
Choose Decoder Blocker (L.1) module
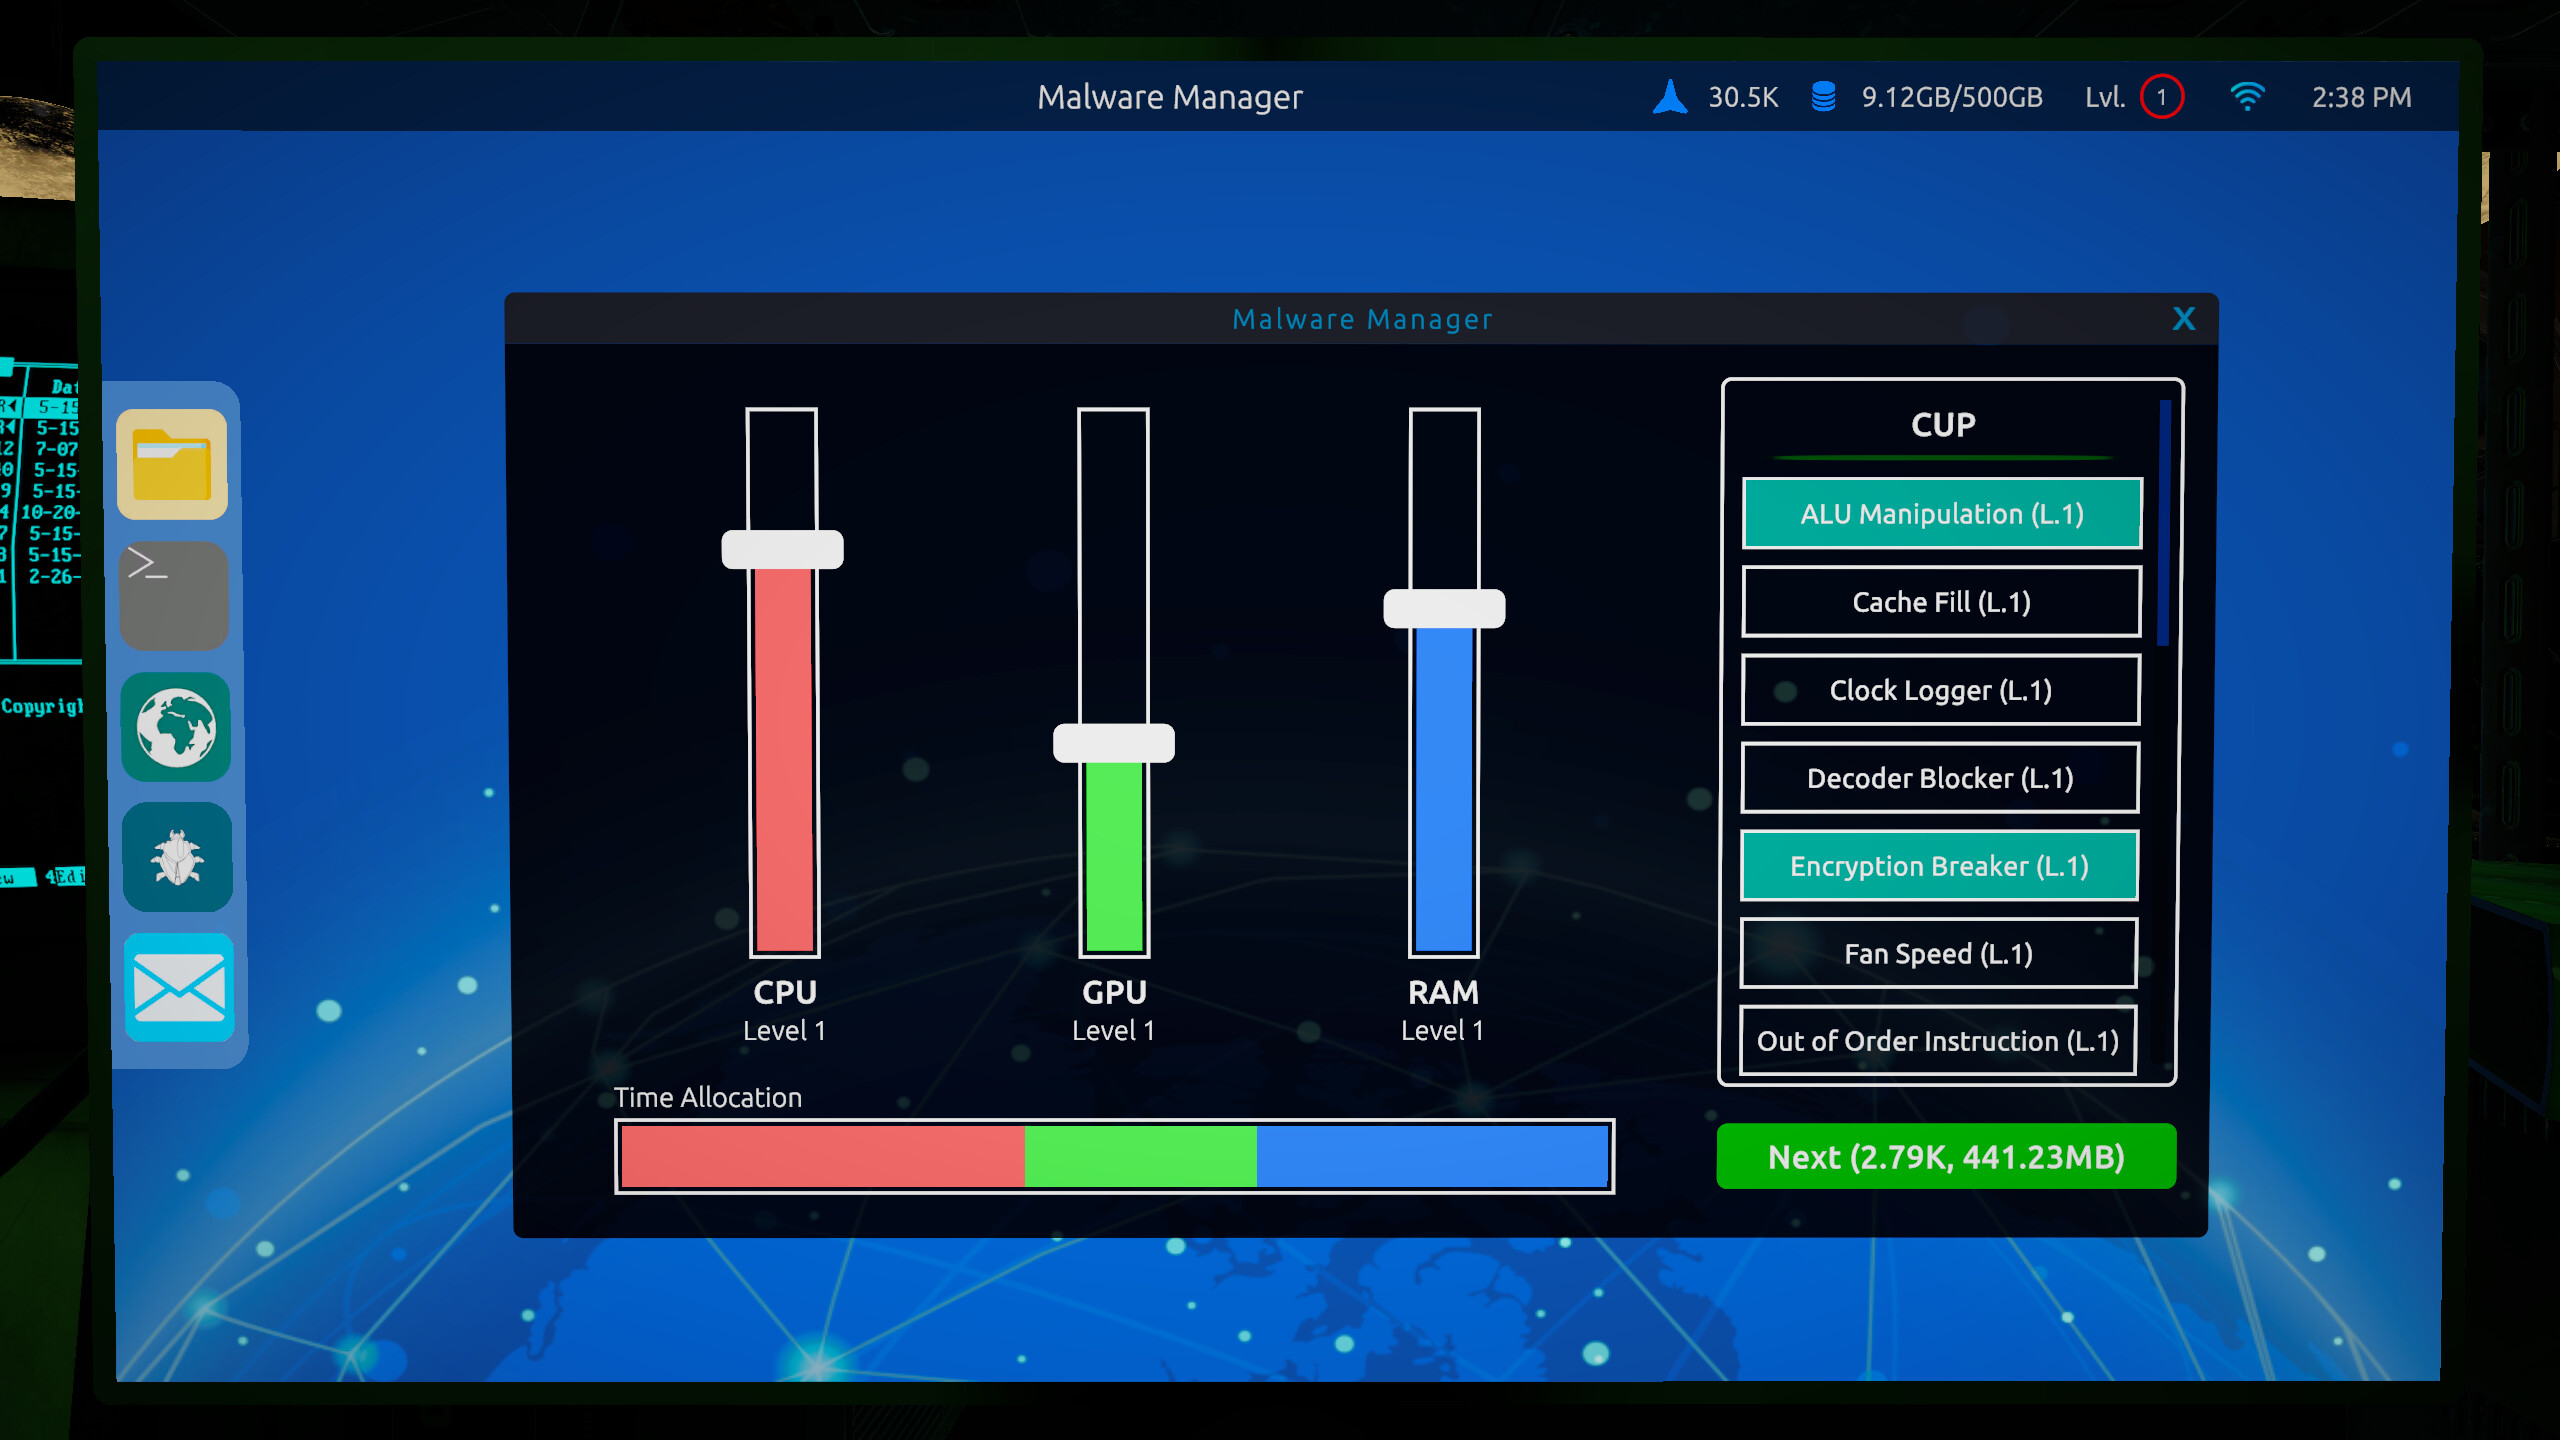[1940, 777]
